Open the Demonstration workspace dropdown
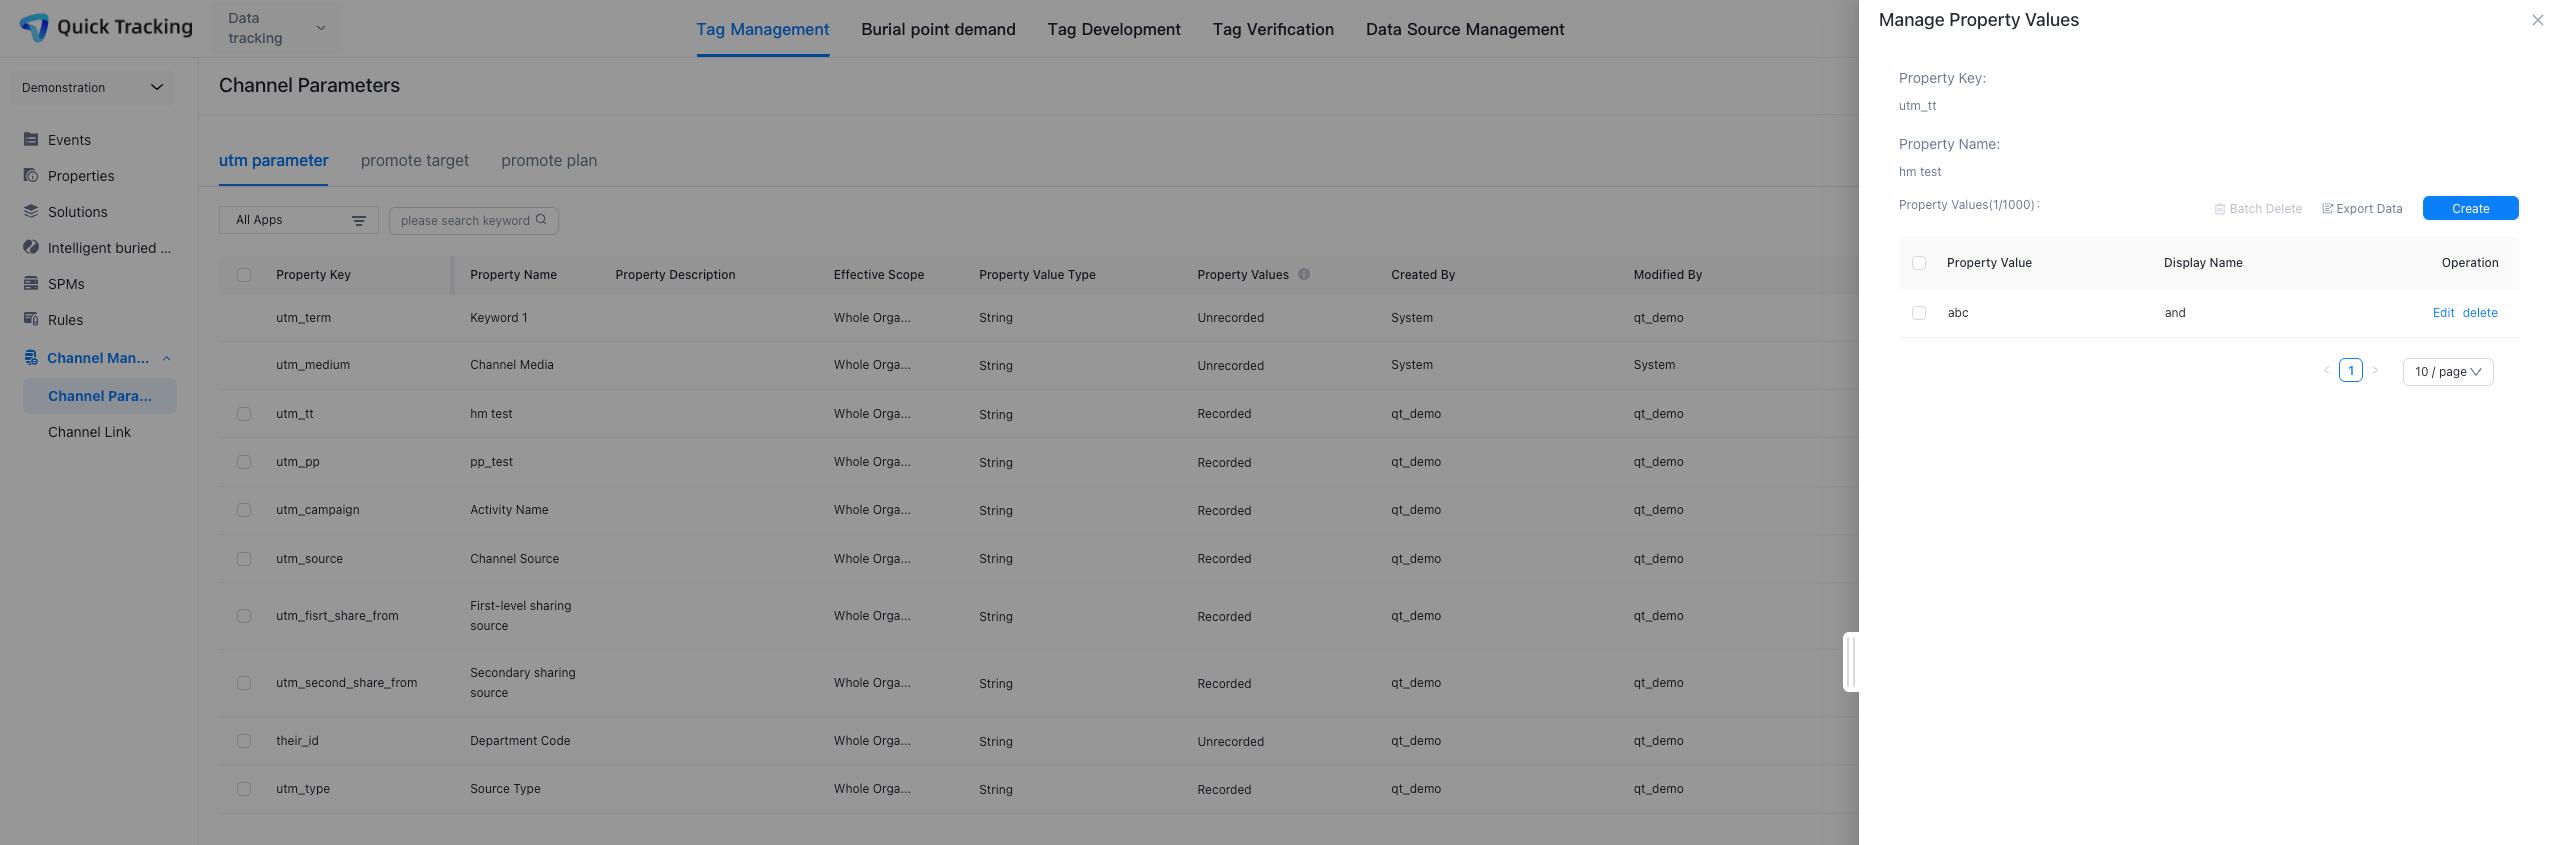Viewport: 2558px width, 845px height. tap(92, 87)
